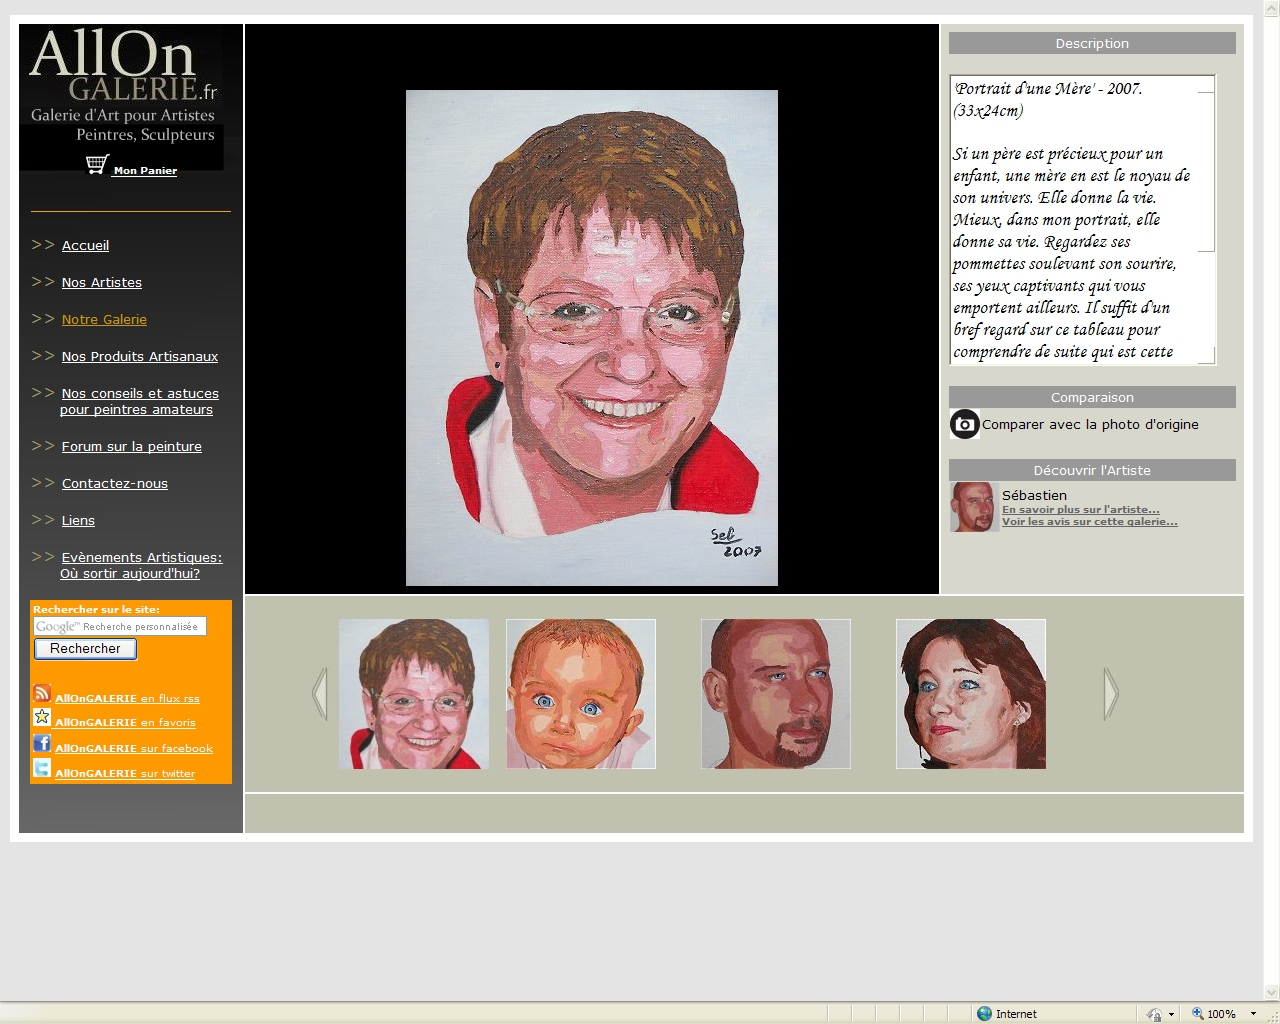Select the bearded man portrait thumbnail

[776, 694]
